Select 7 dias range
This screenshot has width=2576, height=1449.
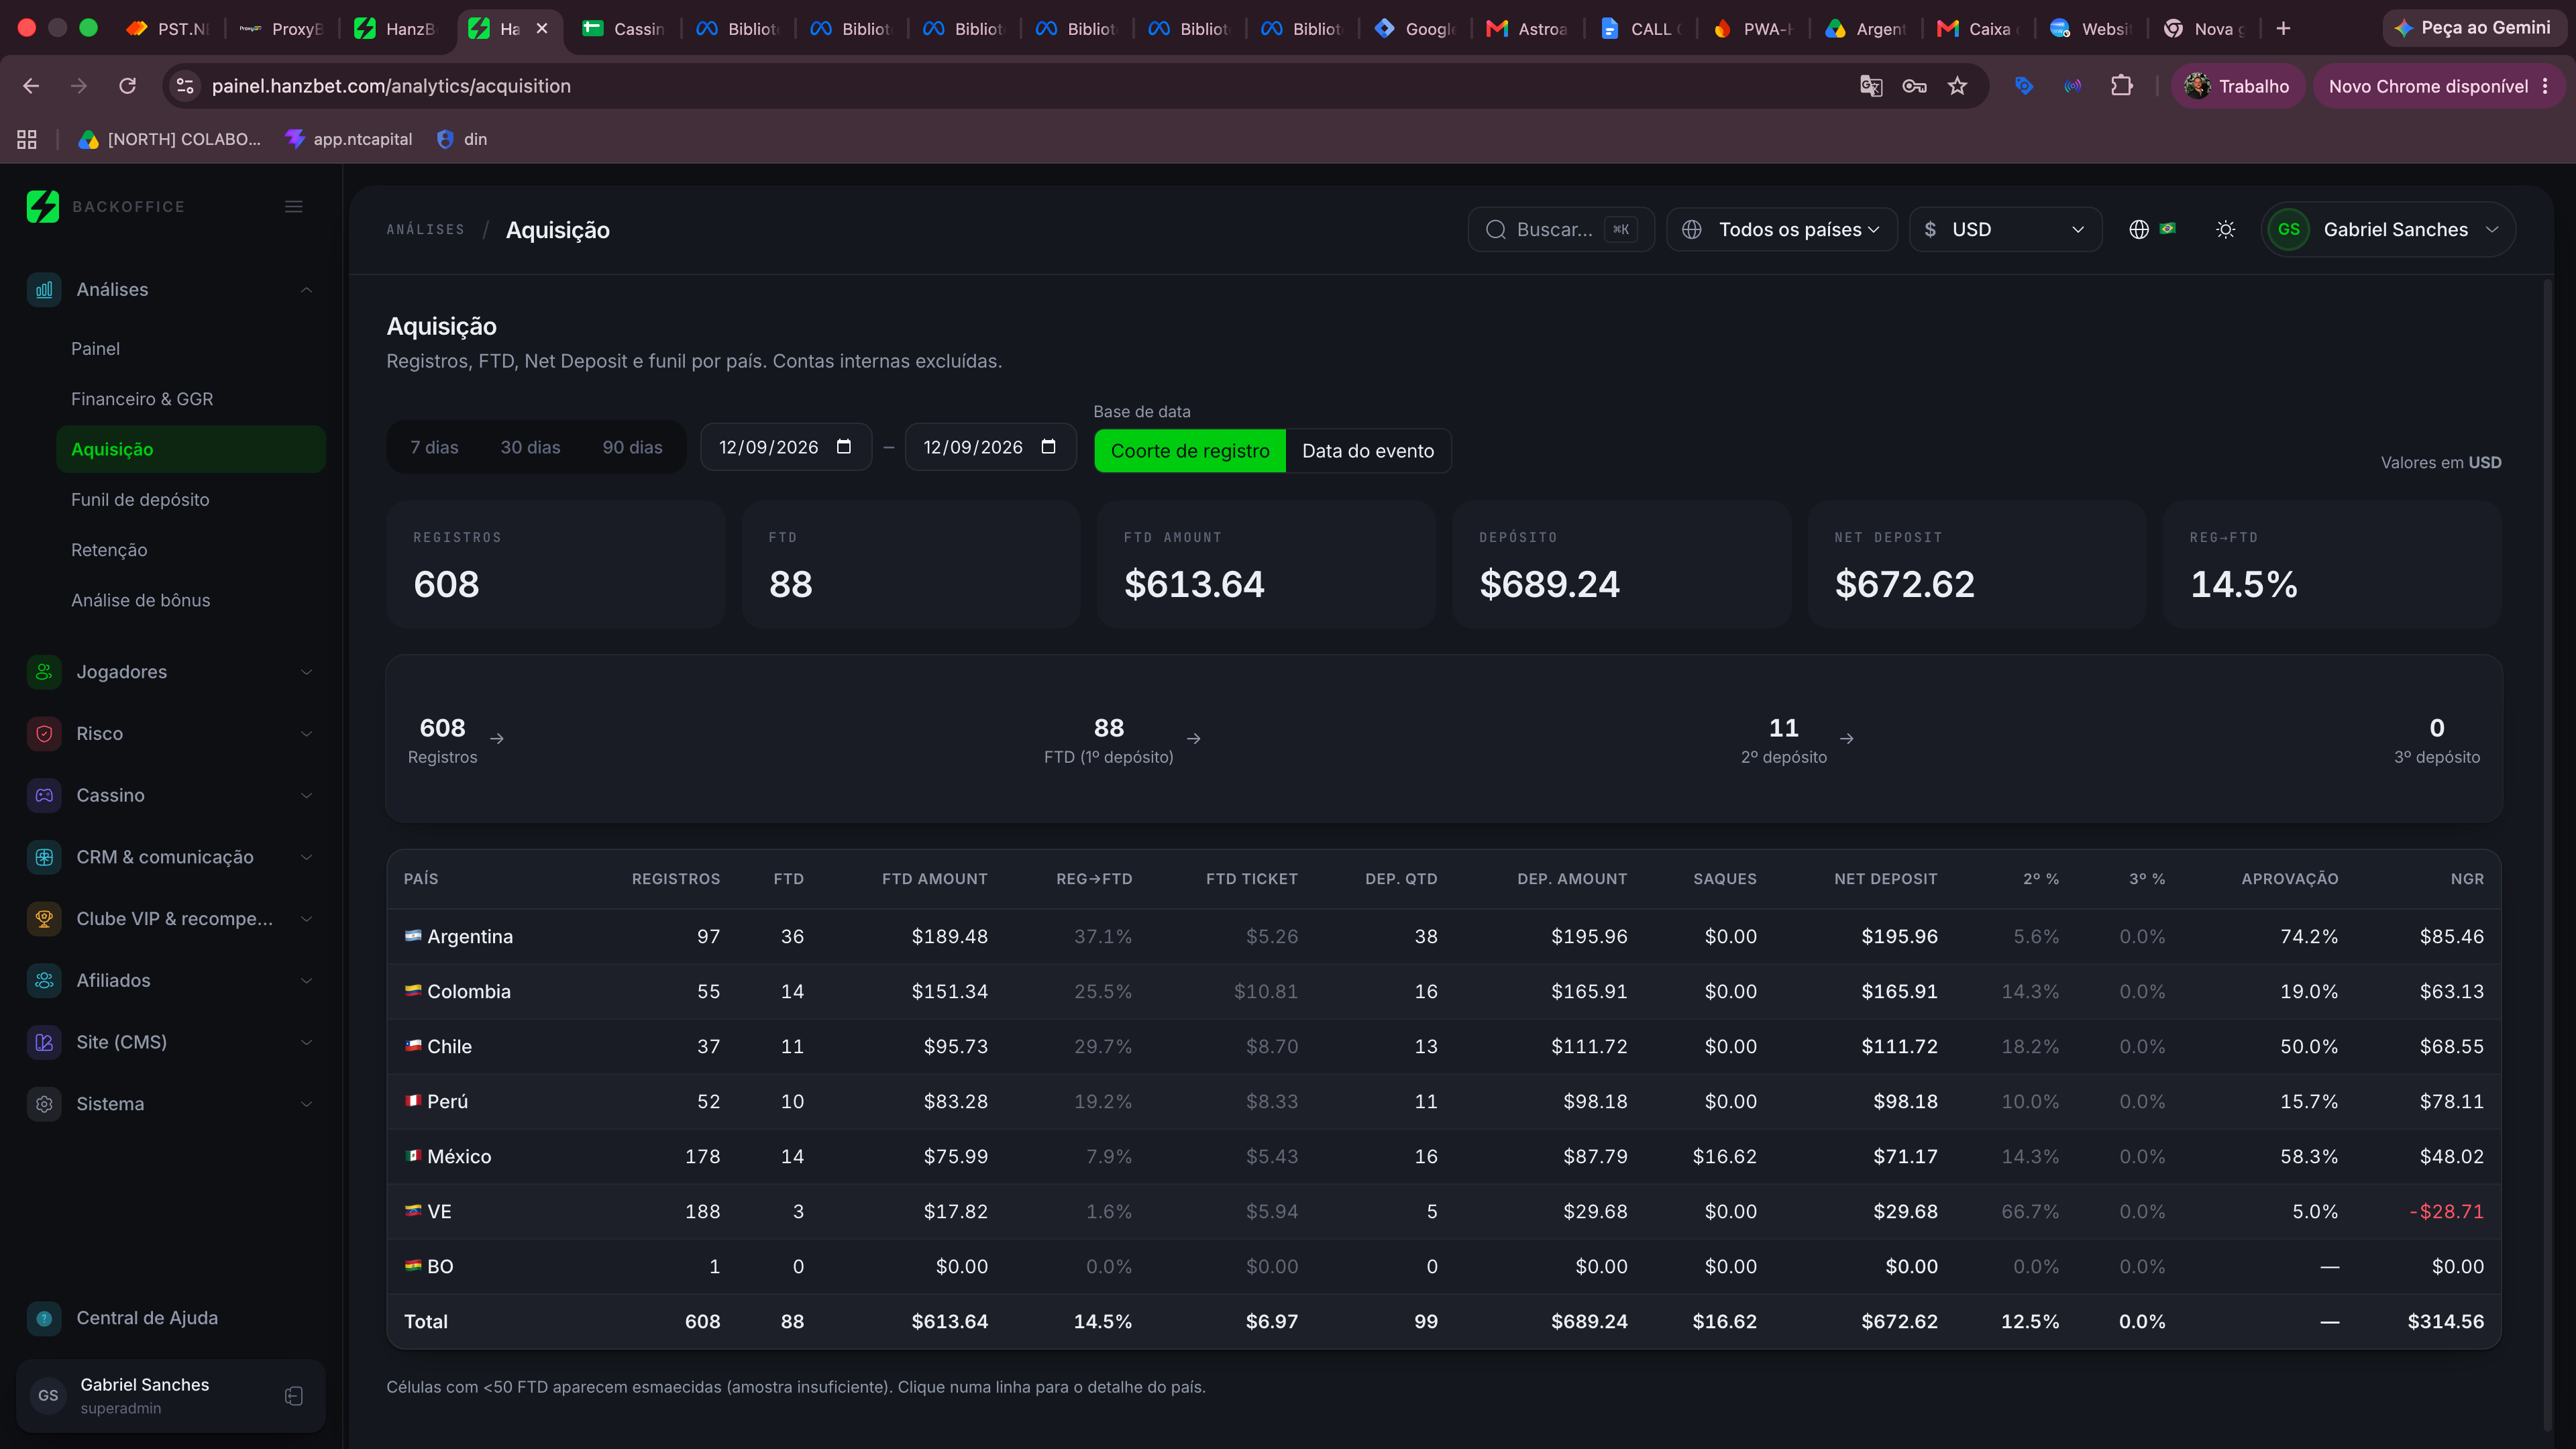coord(434,447)
